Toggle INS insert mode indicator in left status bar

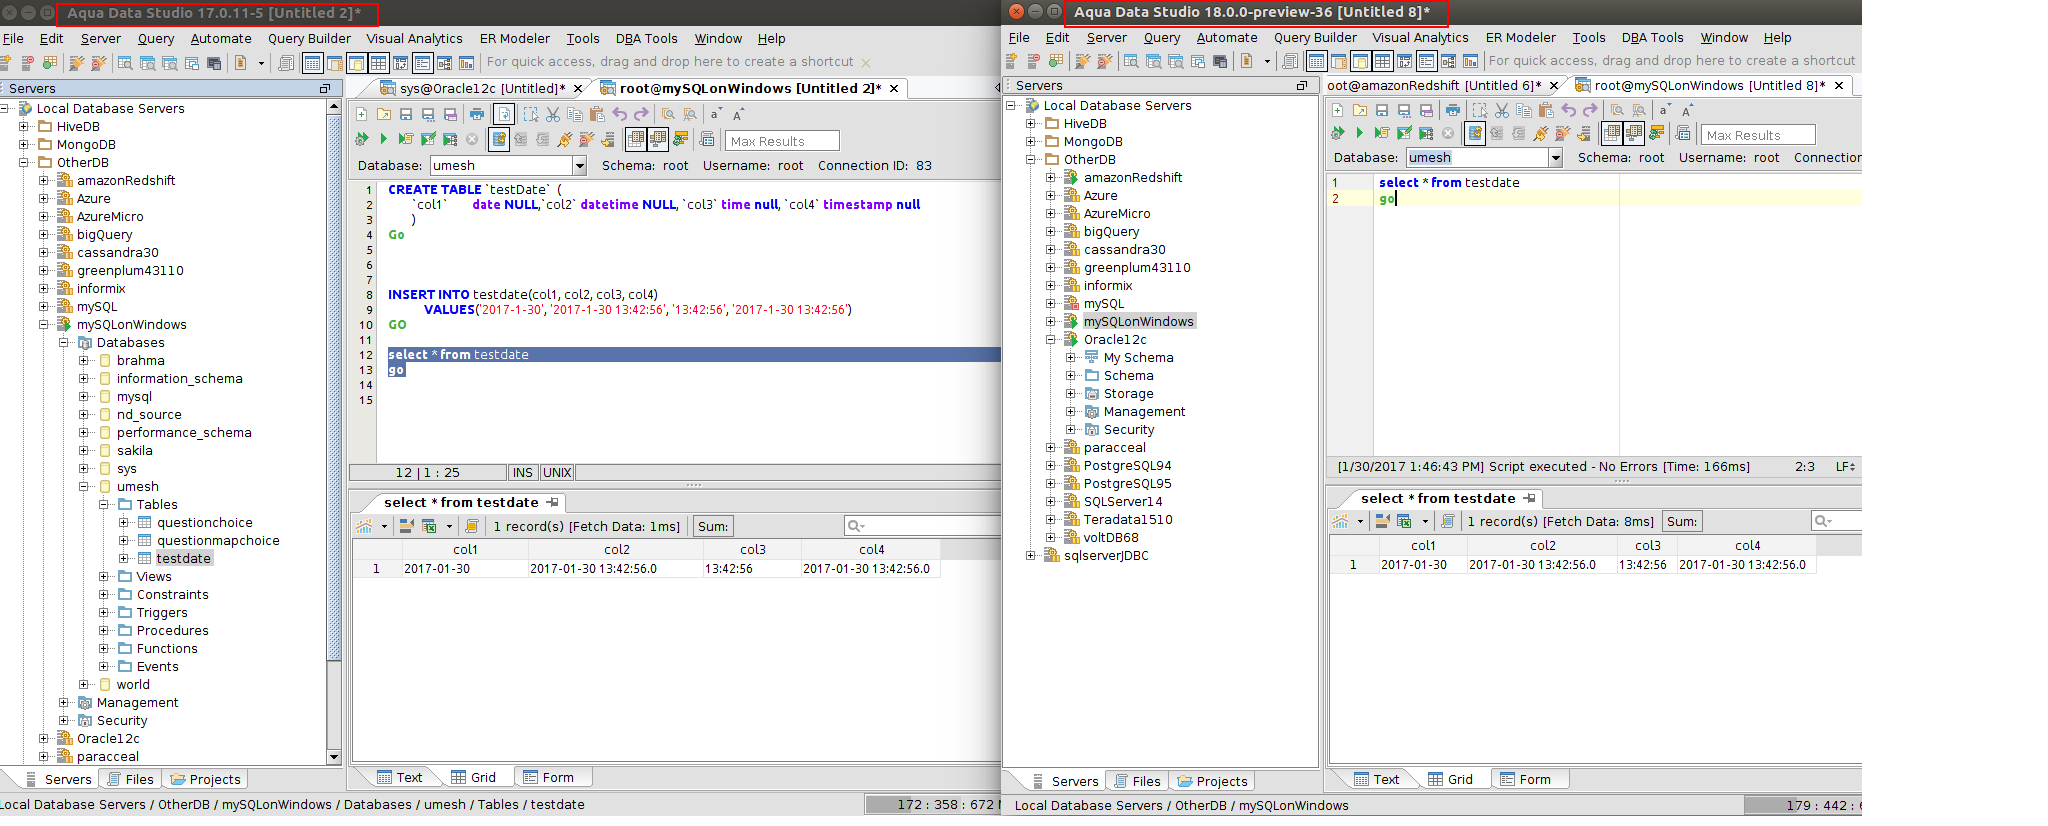click(523, 473)
